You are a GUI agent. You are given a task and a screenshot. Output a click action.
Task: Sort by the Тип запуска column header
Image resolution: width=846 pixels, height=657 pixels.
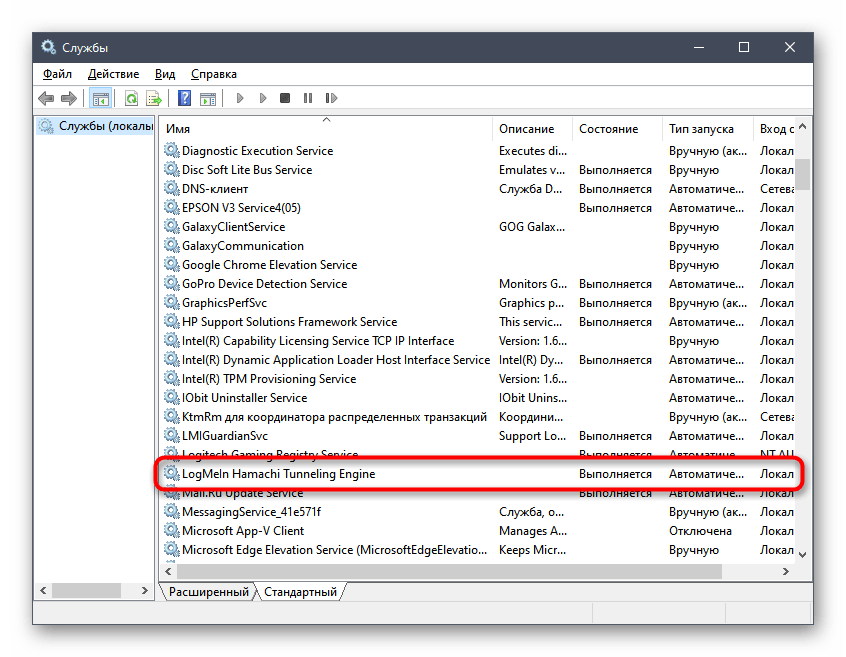(x=707, y=129)
